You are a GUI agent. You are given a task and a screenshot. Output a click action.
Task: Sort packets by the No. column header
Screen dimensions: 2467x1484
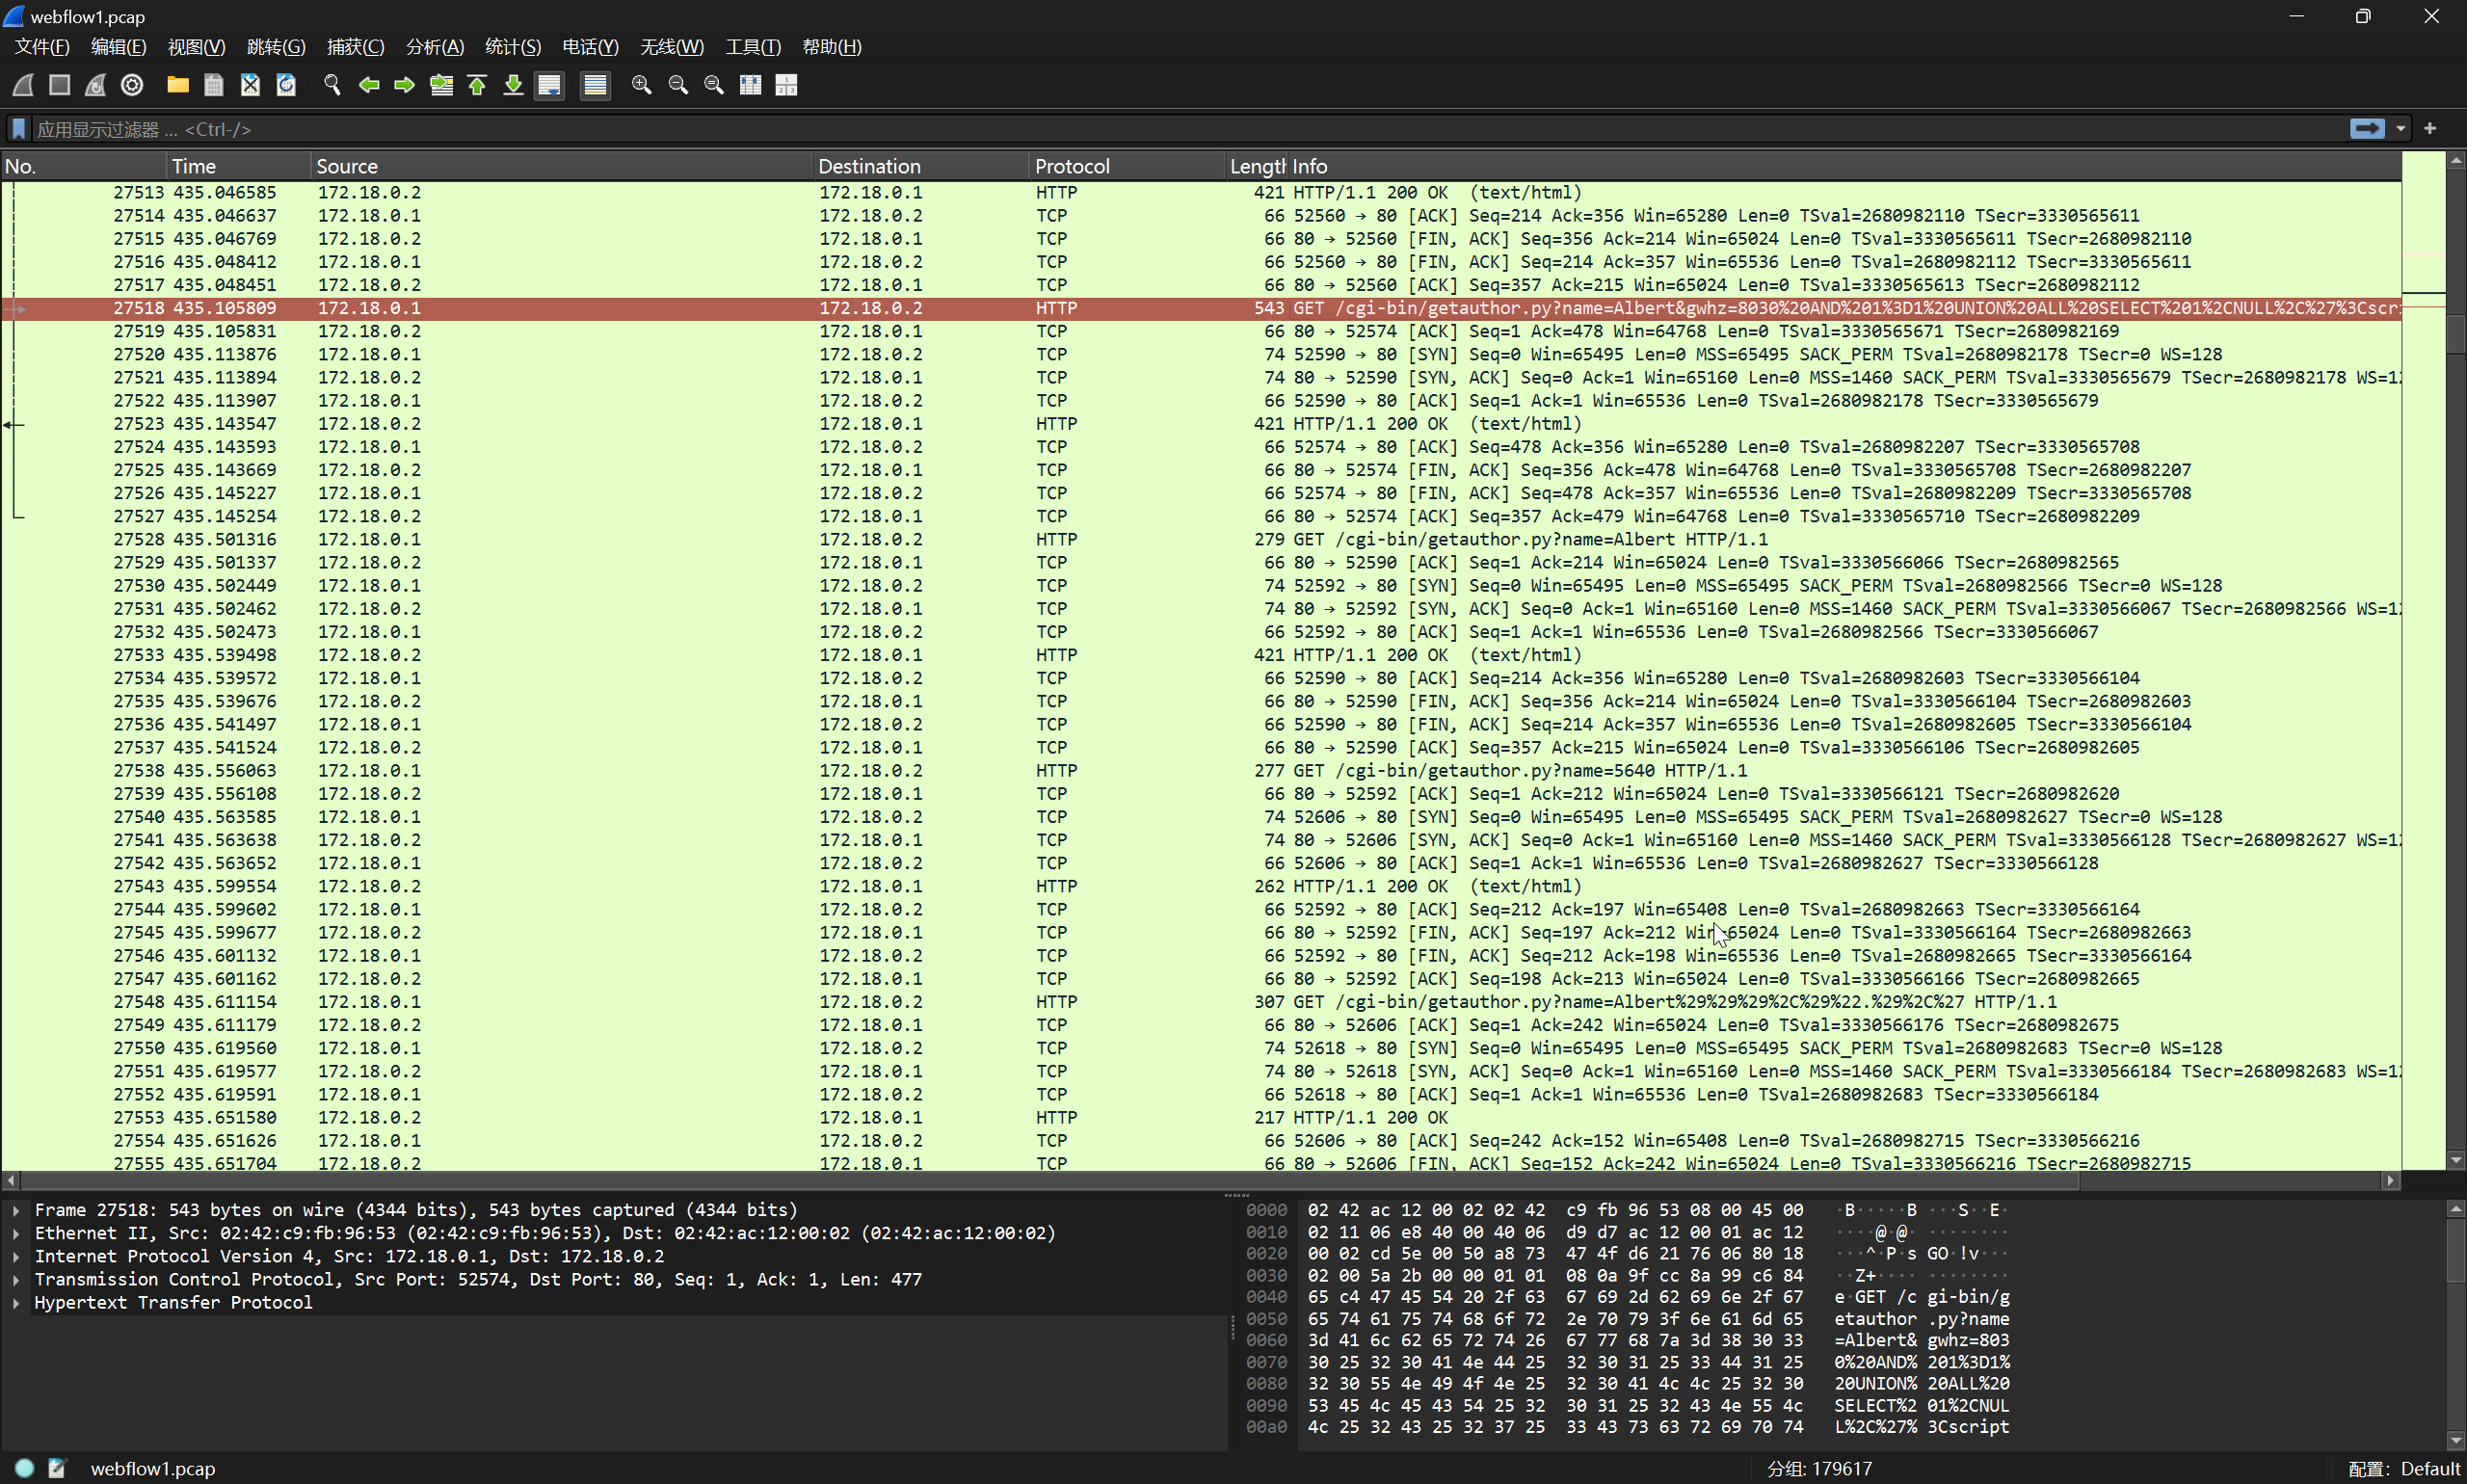pyautogui.click(x=84, y=166)
